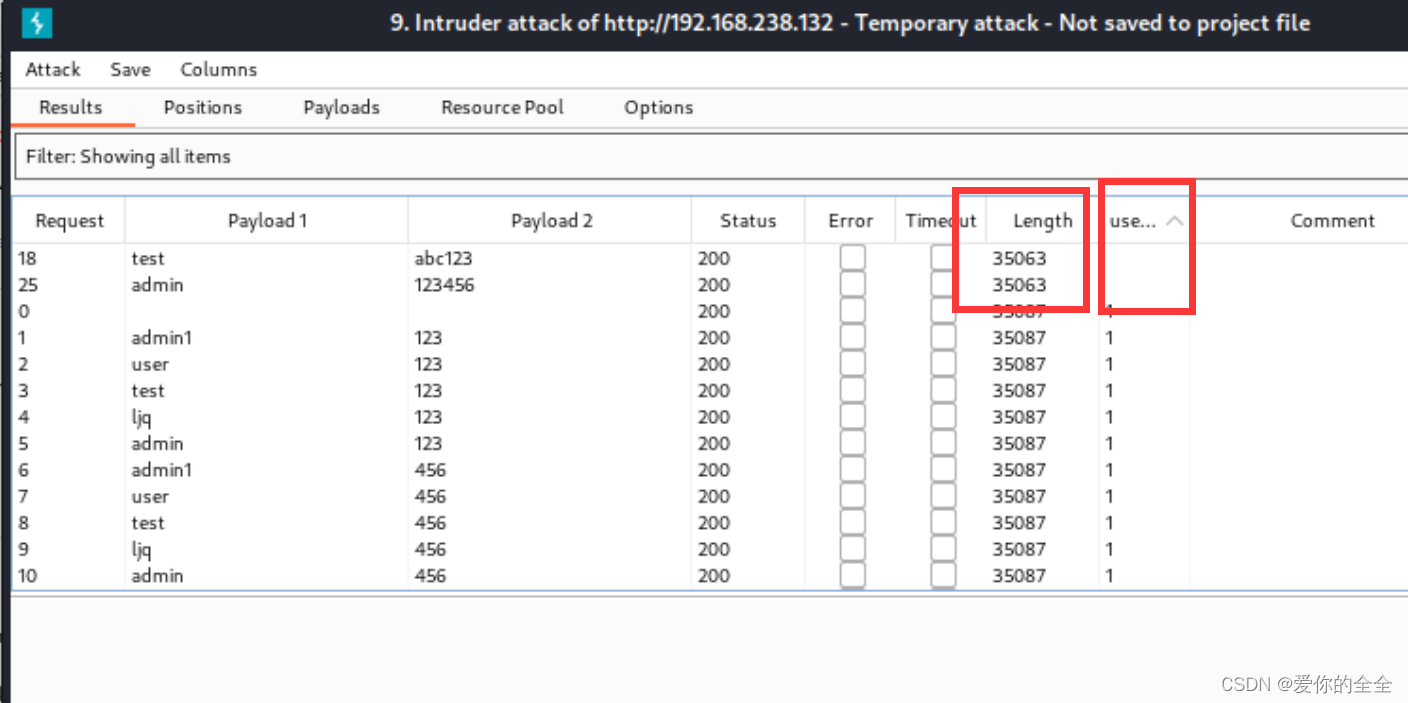Sort by the Payload 1 column header
The height and width of the screenshot is (703, 1408).
click(x=267, y=221)
